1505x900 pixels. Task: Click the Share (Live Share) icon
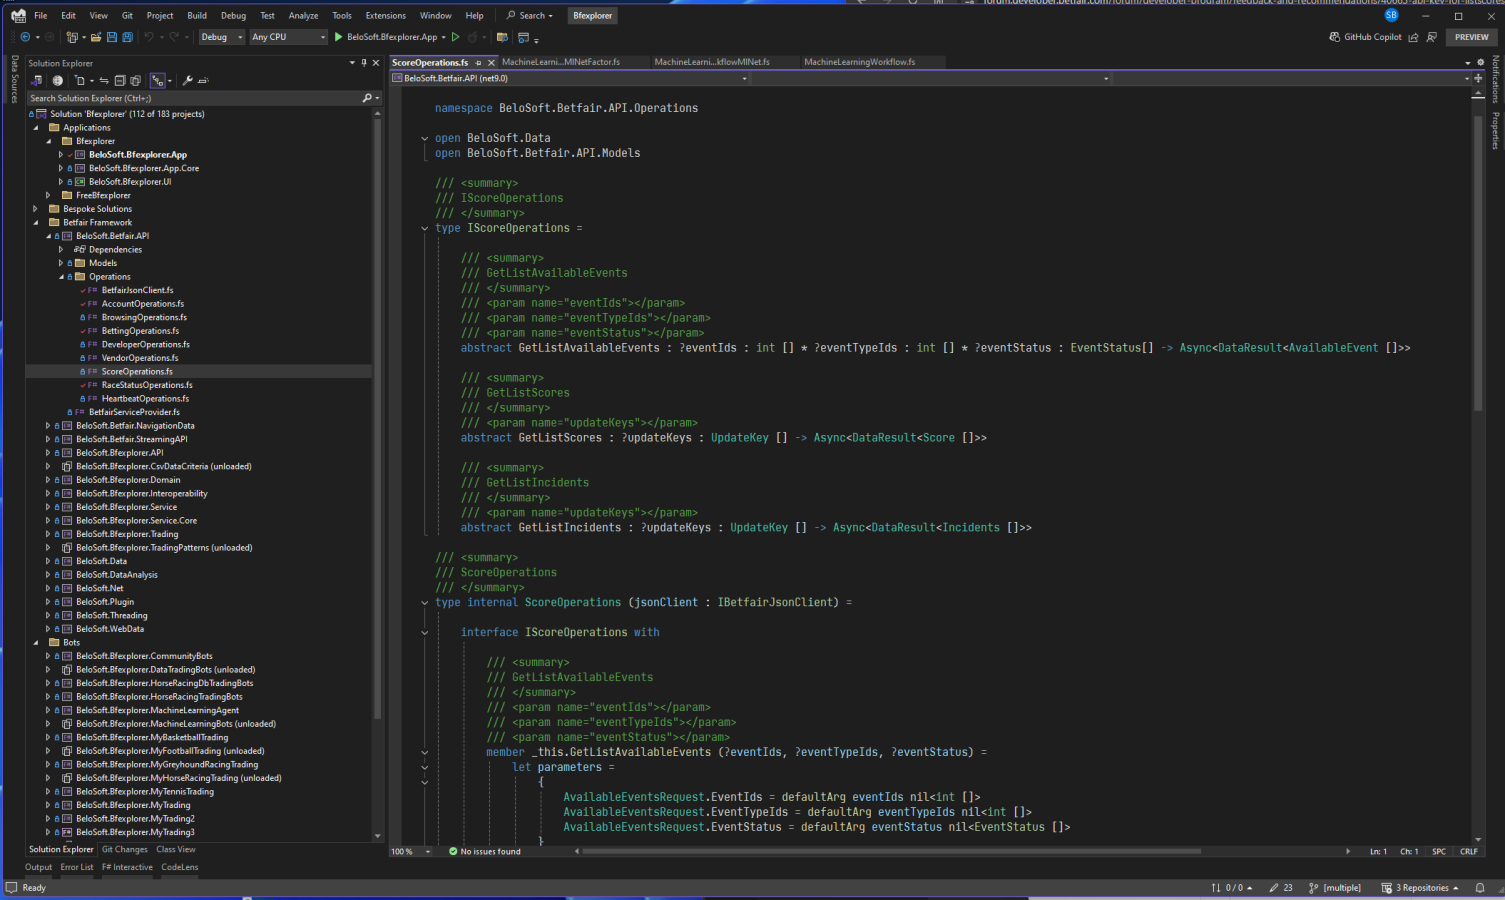[x=1413, y=37]
